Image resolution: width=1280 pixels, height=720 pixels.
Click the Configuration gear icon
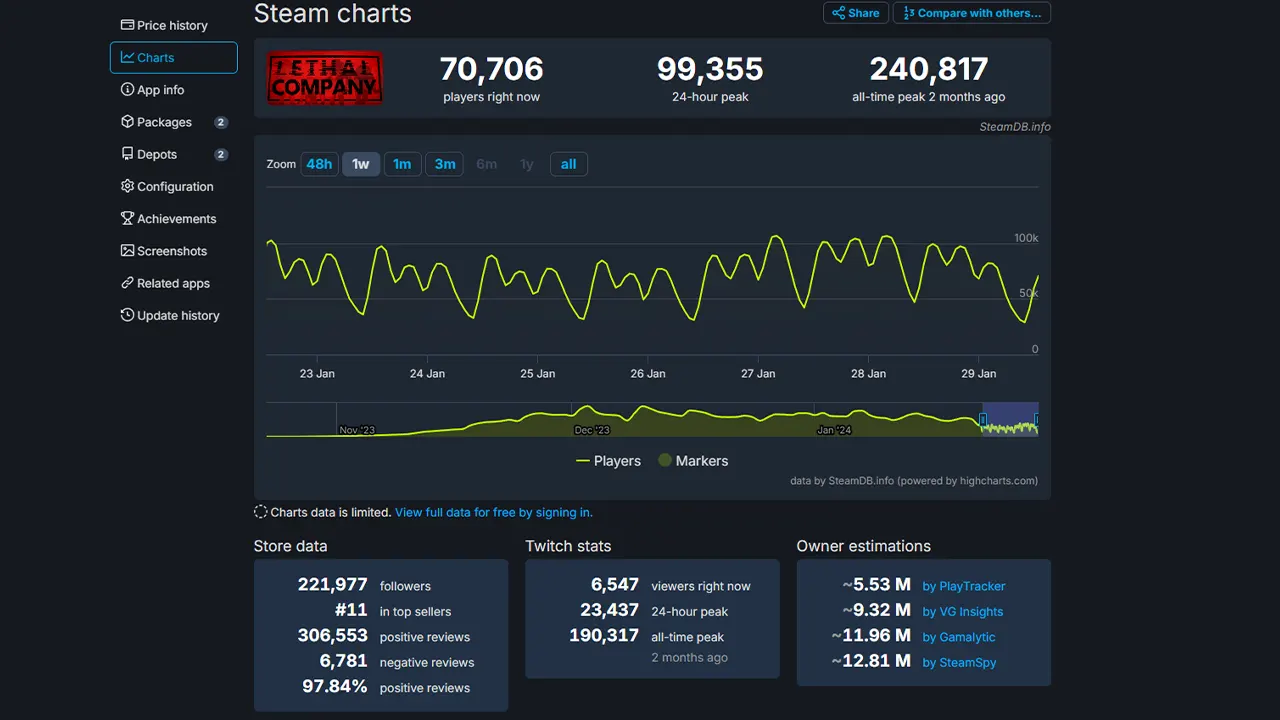127,186
